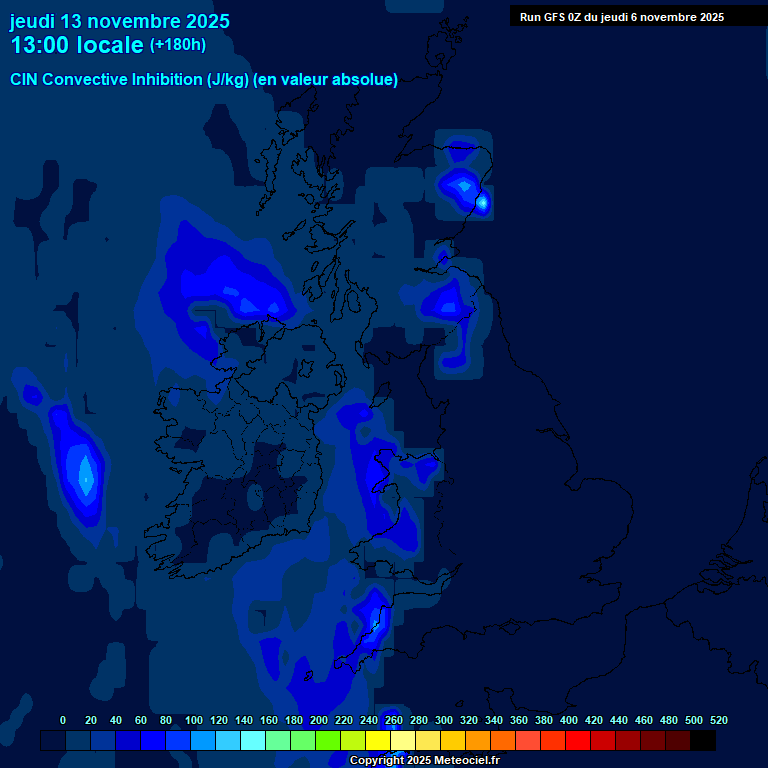Click the date 'jeudi 13 novembre 2025'

click(x=120, y=21)
